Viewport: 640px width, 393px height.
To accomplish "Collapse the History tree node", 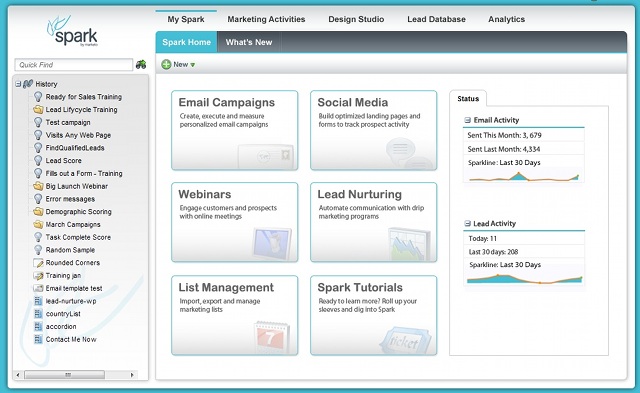I will click(18, 84).
